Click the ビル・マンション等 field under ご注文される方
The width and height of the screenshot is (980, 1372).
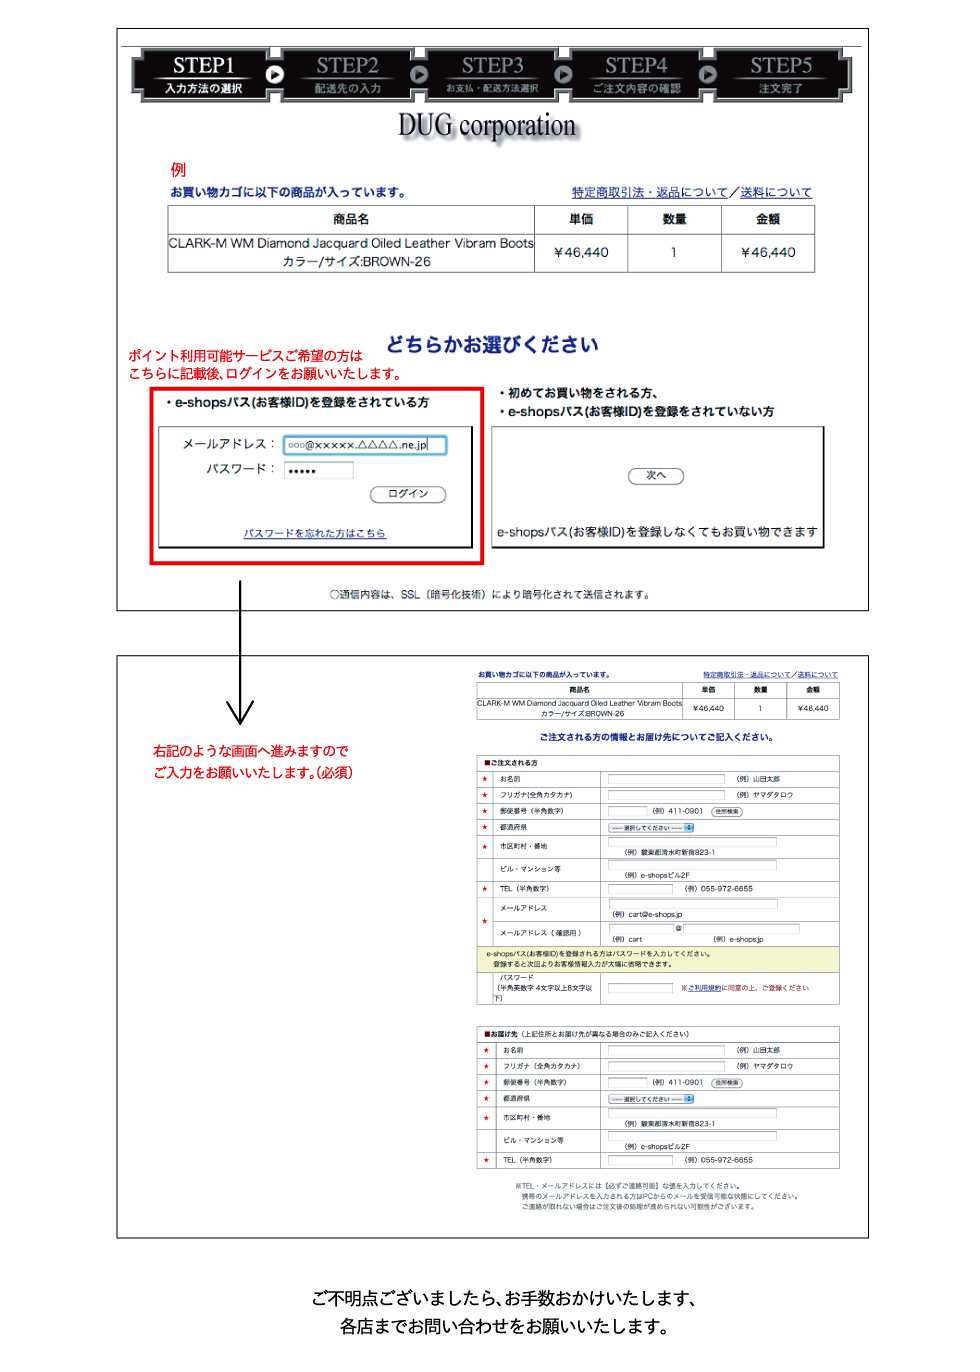[692, 865]
